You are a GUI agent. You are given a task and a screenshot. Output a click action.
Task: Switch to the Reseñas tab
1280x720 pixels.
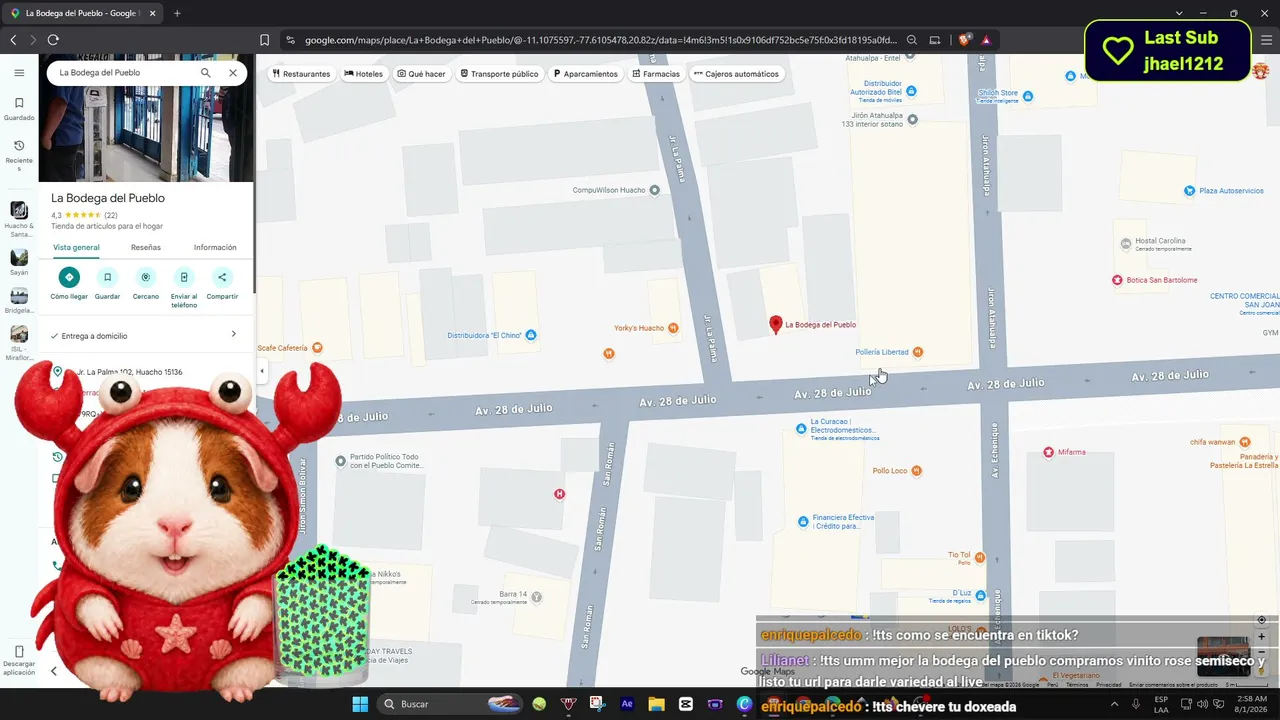point(146,247)
